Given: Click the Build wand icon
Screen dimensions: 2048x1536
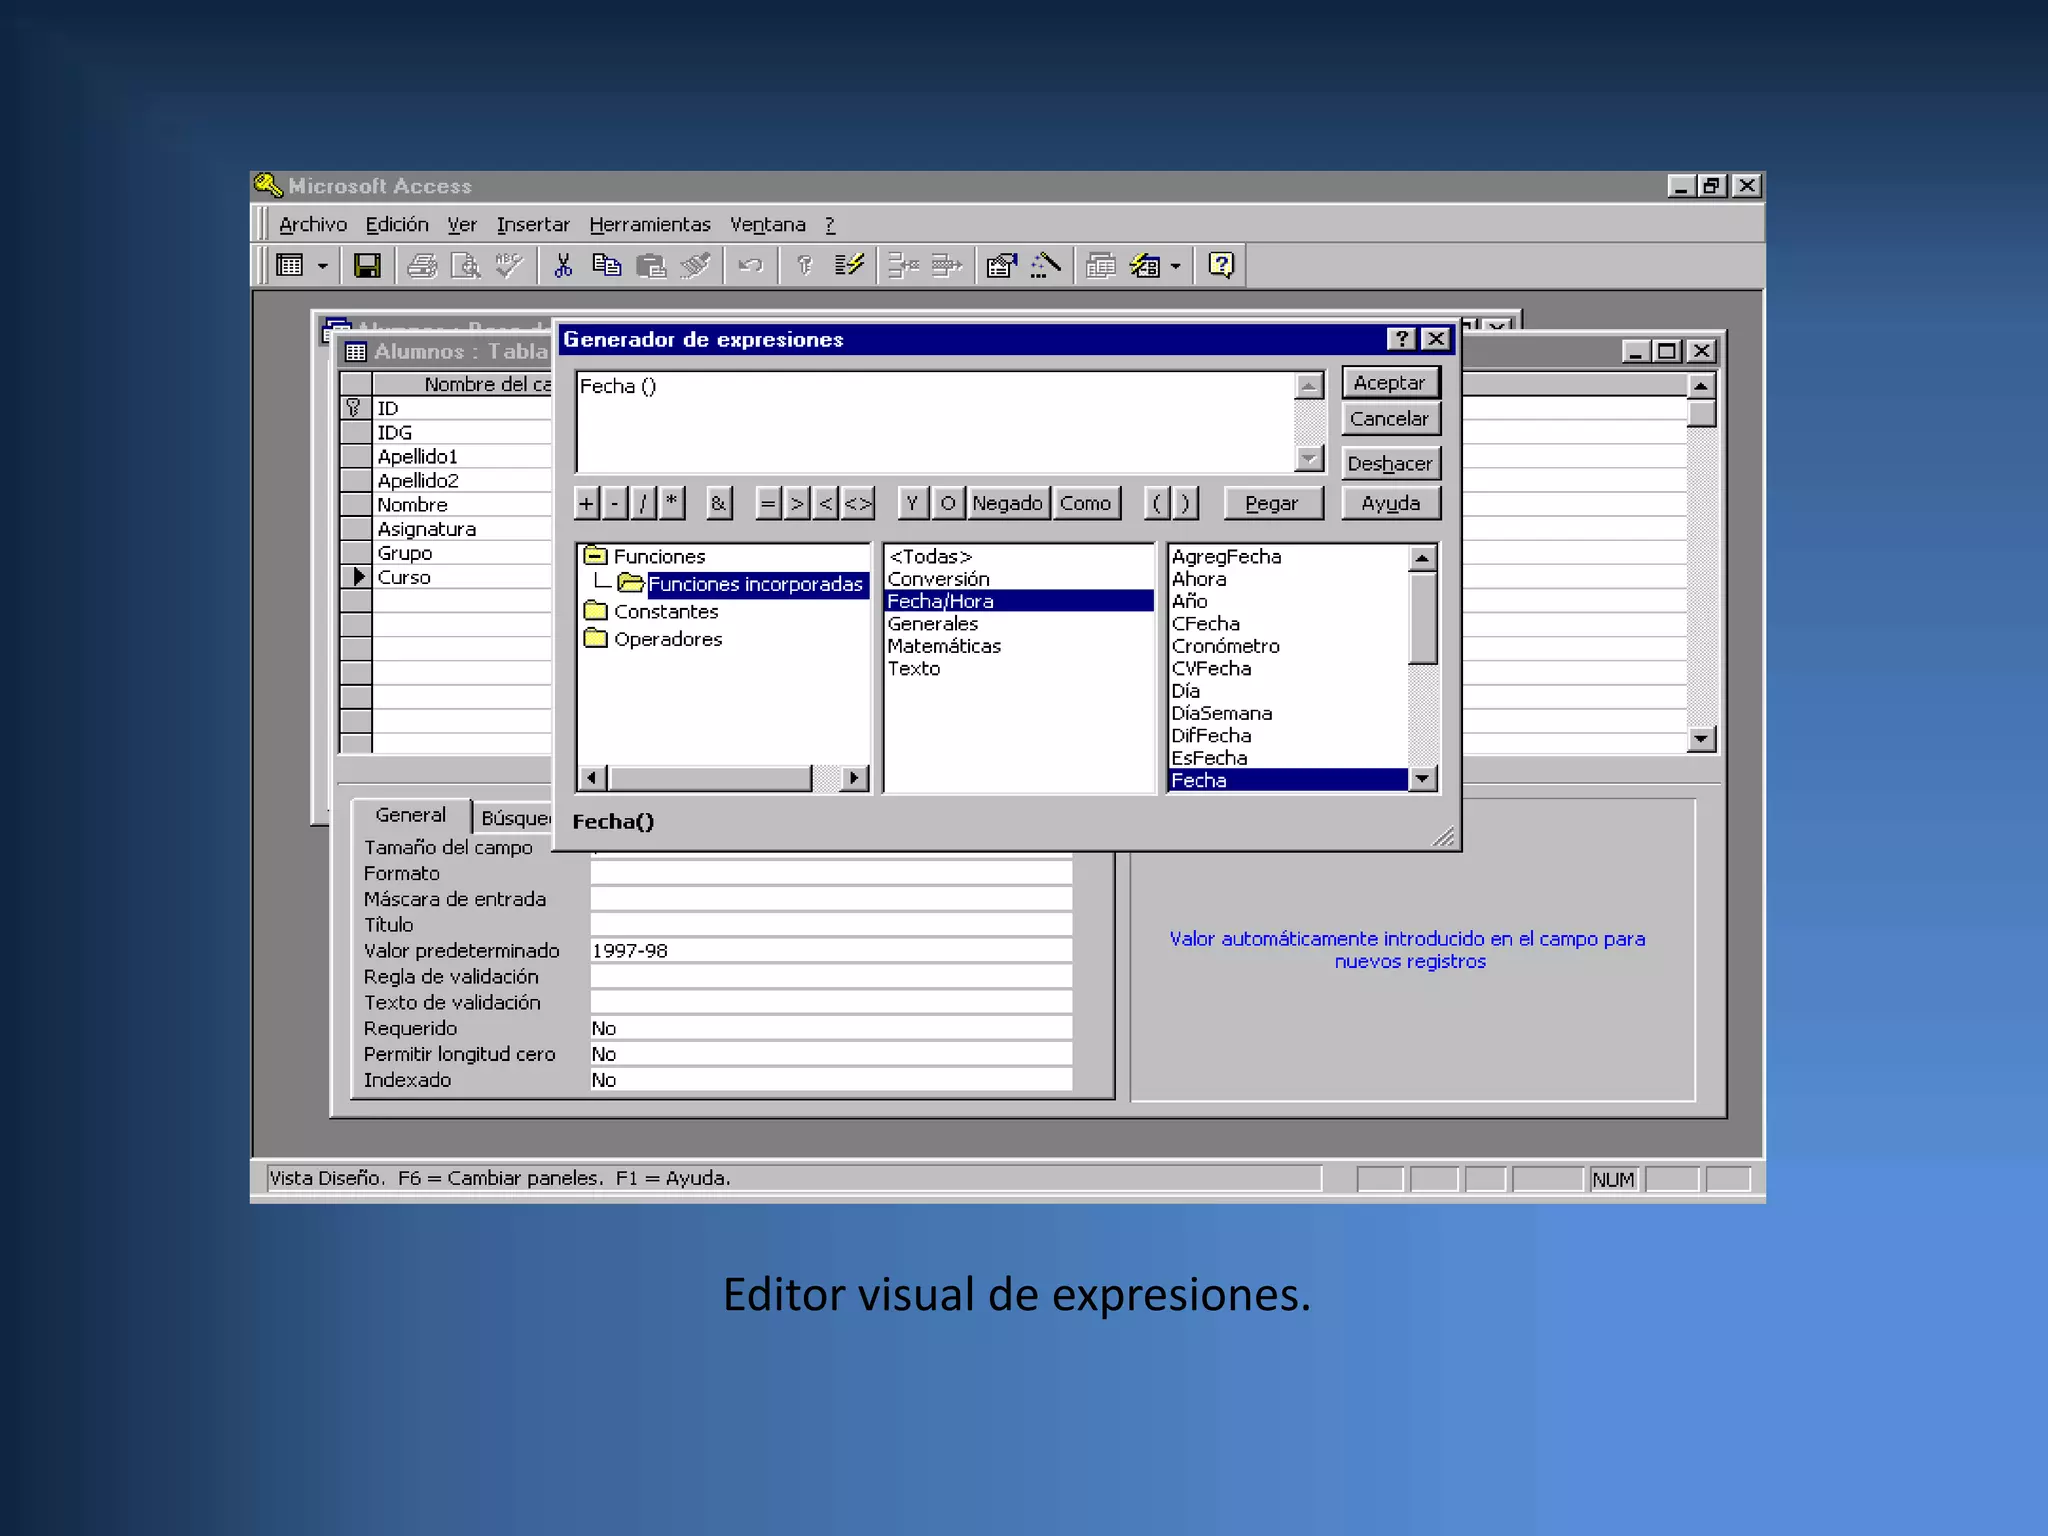Looking at the screenshot, I should click(x=1045, y=266).
